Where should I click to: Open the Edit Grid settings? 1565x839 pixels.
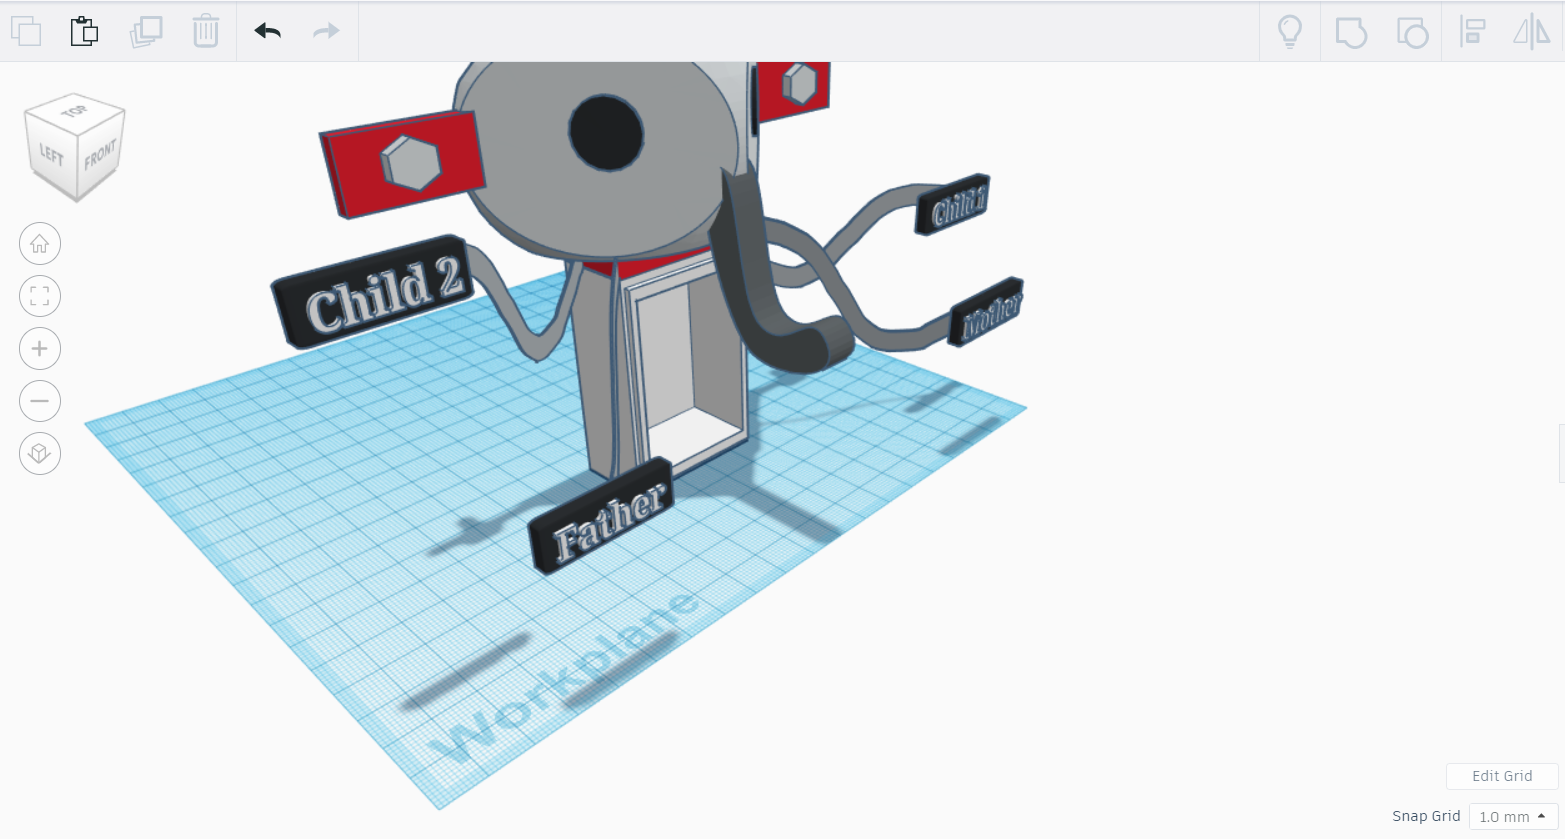pyautogui.click(x=1502, y=776)
